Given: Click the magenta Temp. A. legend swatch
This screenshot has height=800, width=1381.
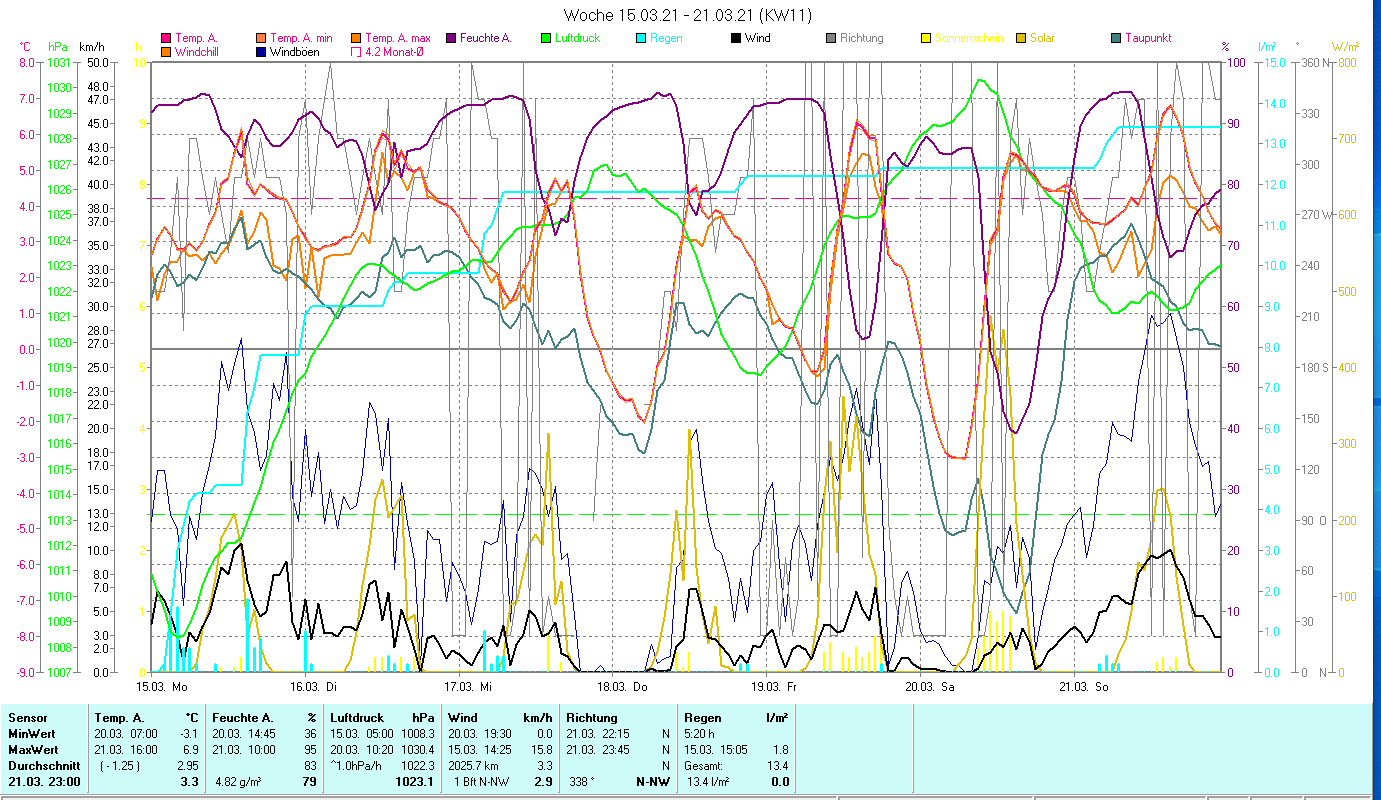Looking at the screenshot, I should (x=166, y=38).
